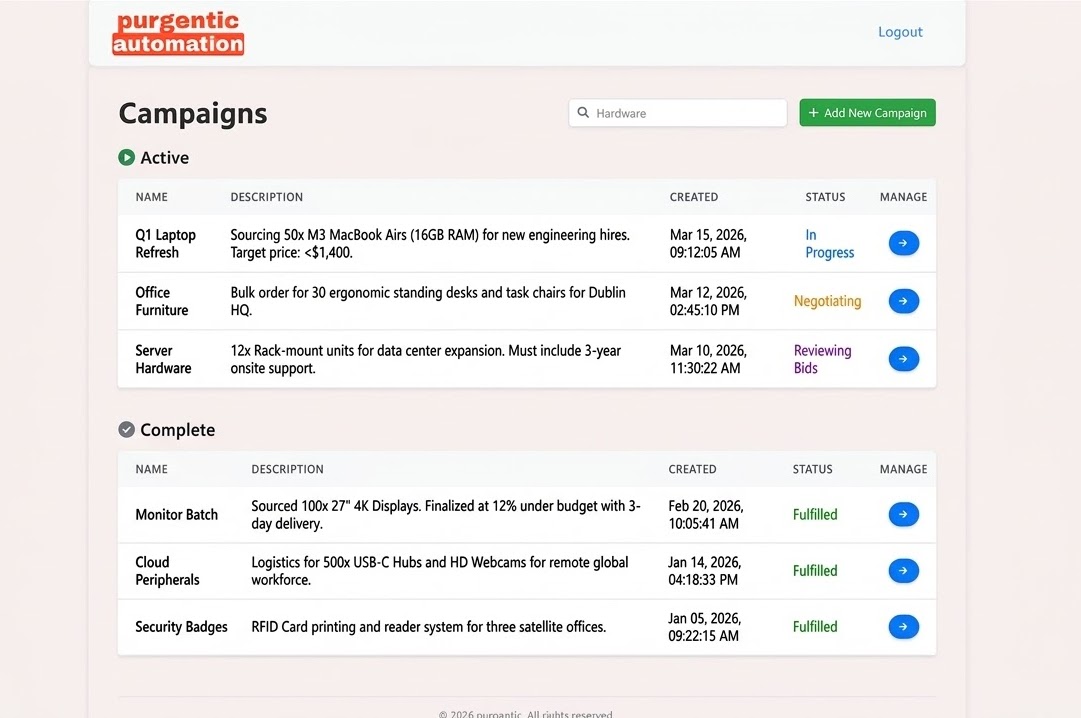Click the Reviewing Bids status for Server Hardware
Viewport: 1081px width, 718px height.
tap(822, 358)
